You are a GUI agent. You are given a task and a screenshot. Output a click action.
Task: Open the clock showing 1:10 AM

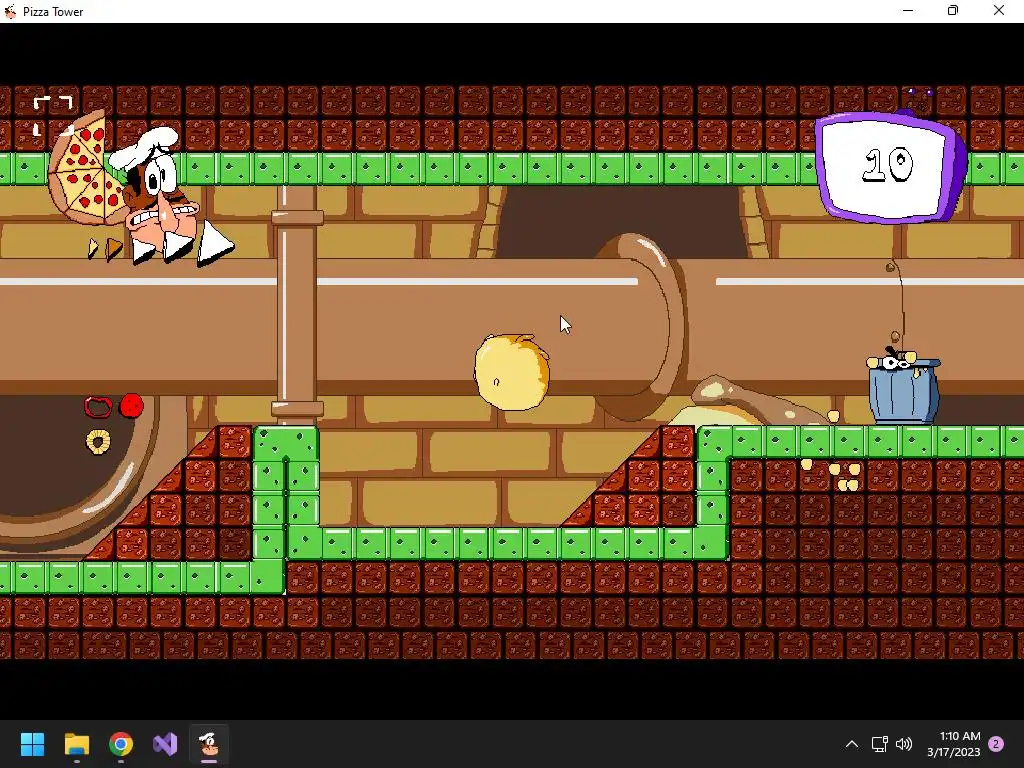coord(953,744)
